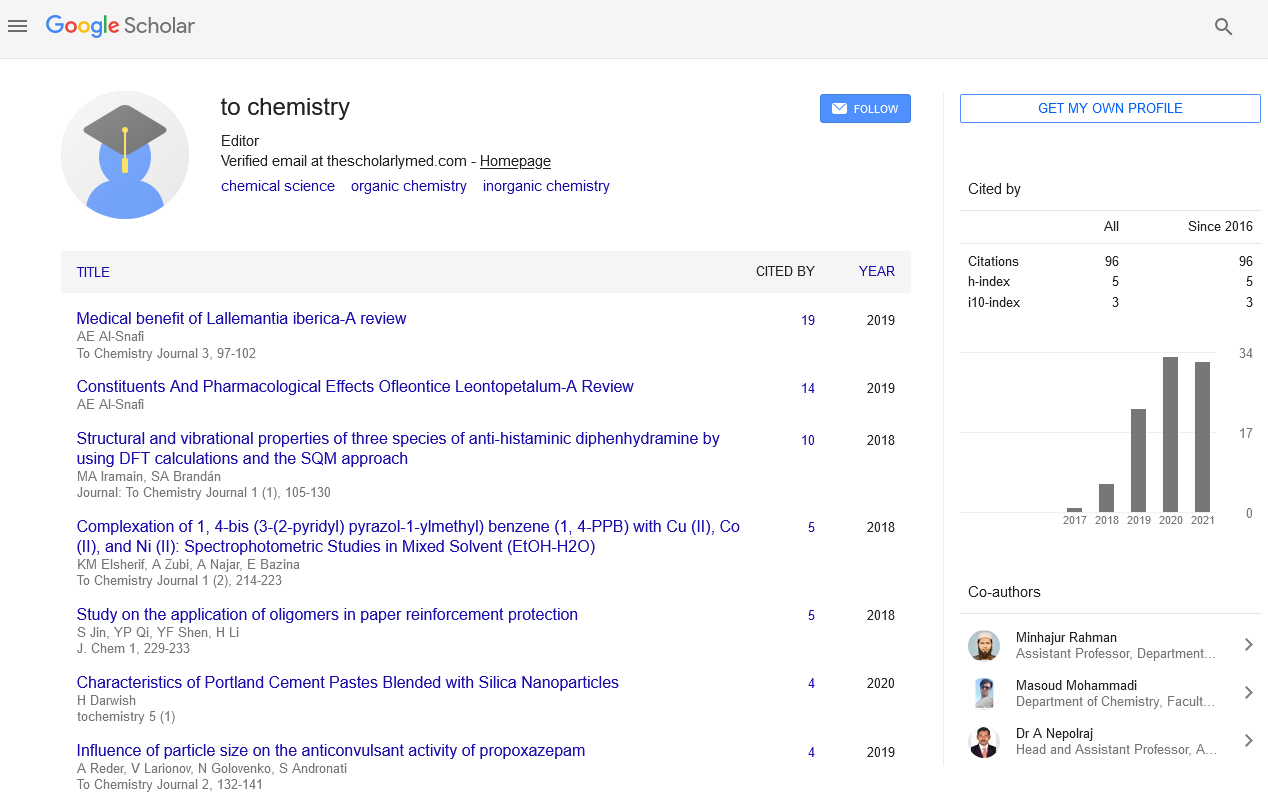Open Portland Cement Pastes article

(x=347, y=683)
